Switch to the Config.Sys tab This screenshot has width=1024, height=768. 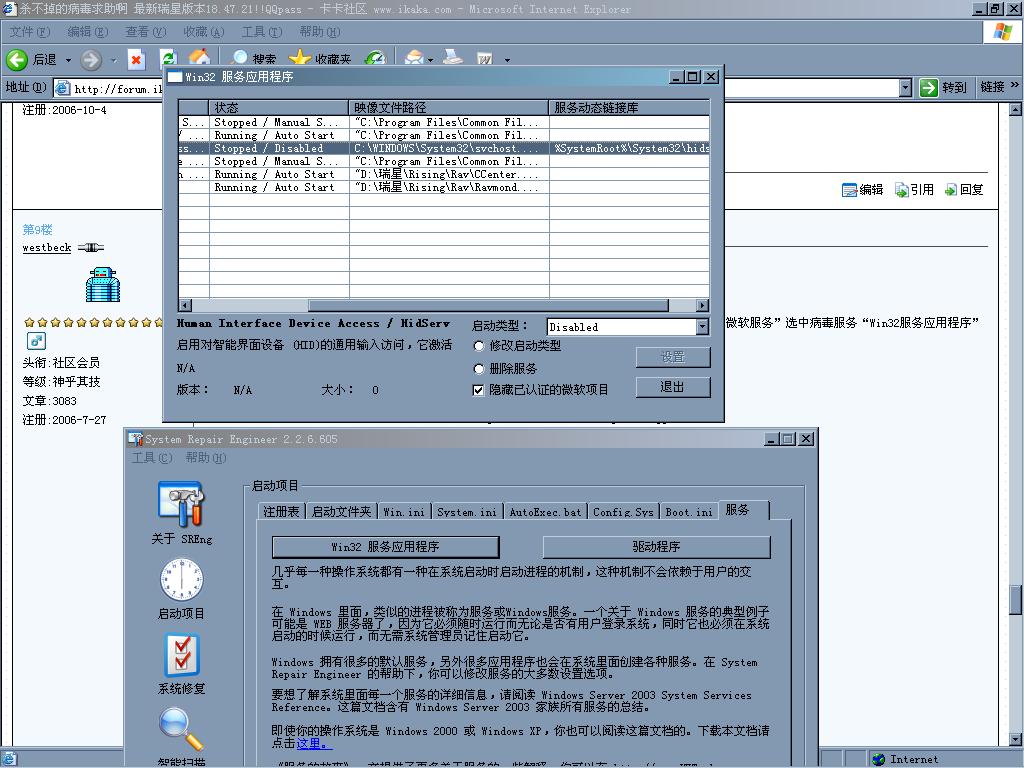623,511
